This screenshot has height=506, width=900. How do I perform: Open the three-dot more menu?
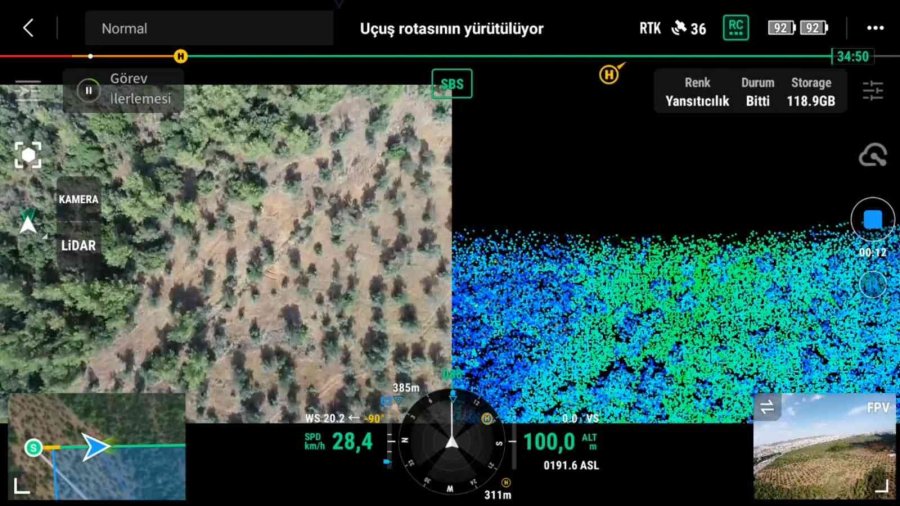coord(875,28)
